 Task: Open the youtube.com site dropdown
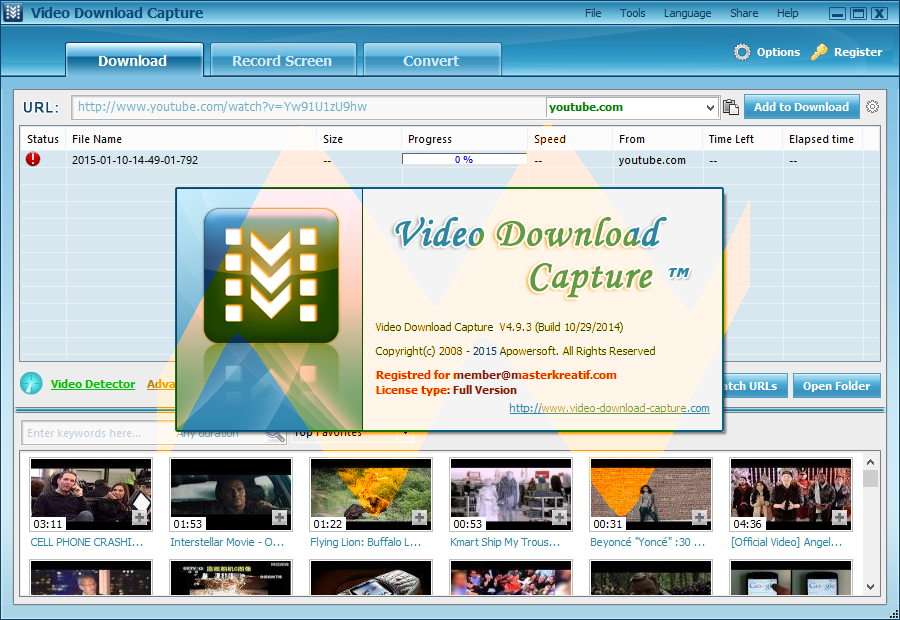710,107
